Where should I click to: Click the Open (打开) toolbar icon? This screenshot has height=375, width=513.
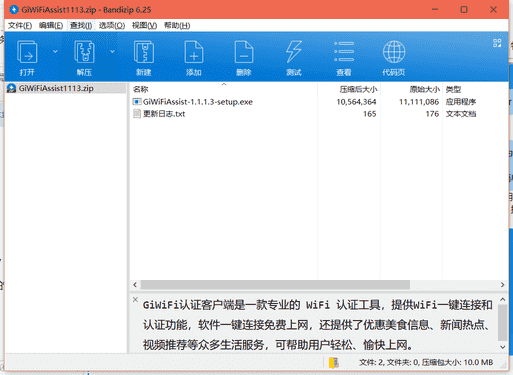coord(27,52)
